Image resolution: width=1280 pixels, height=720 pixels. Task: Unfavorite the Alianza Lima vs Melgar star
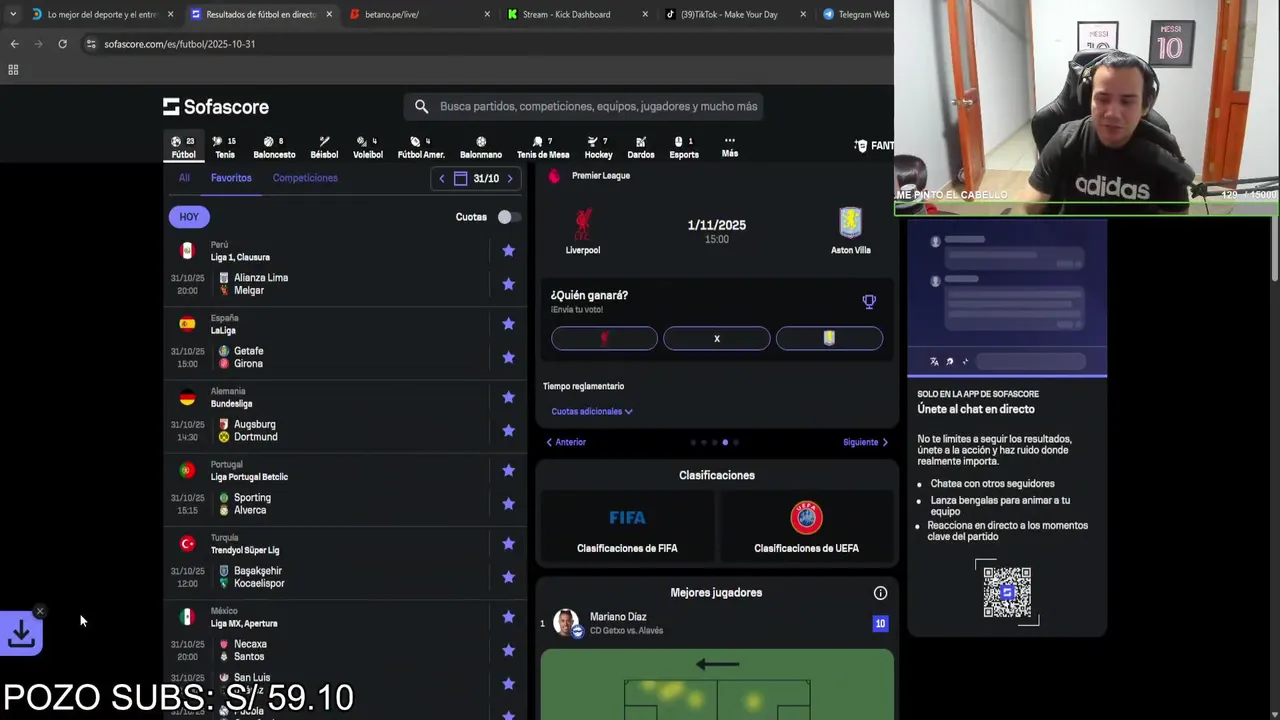(x=508, y=284)
